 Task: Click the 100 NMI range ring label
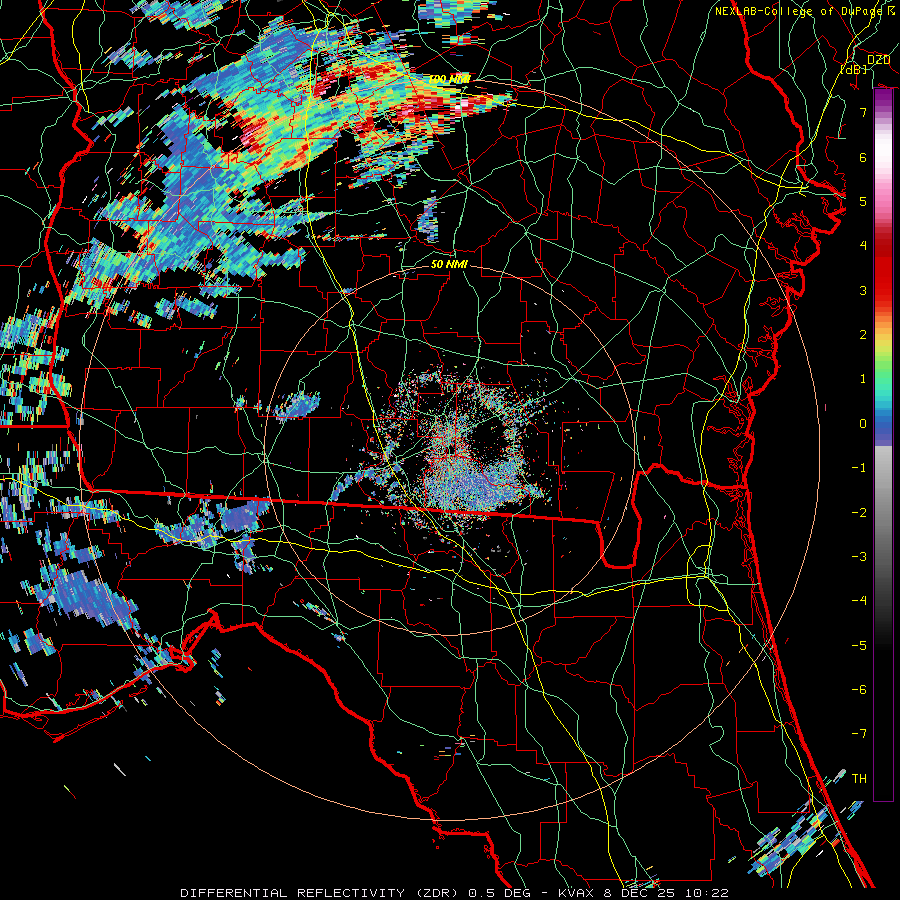click(450, 79)
